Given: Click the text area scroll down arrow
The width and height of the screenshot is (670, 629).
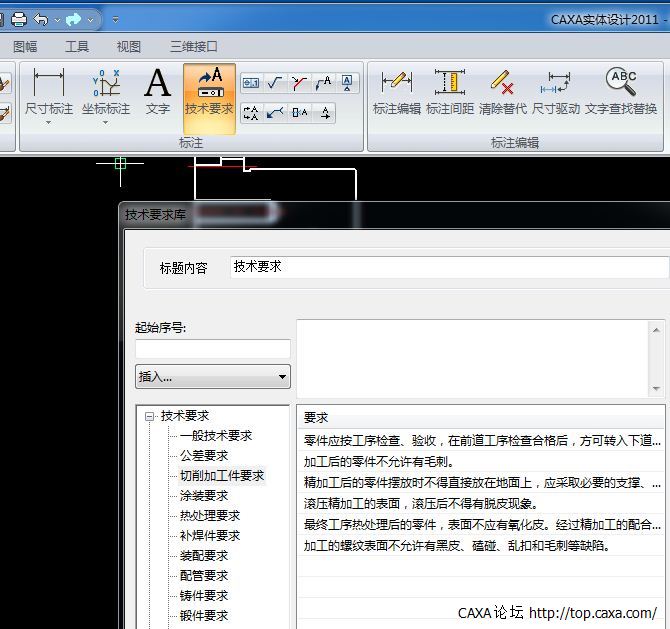Looking at the screenshot, I should click(x=656, y=388).
